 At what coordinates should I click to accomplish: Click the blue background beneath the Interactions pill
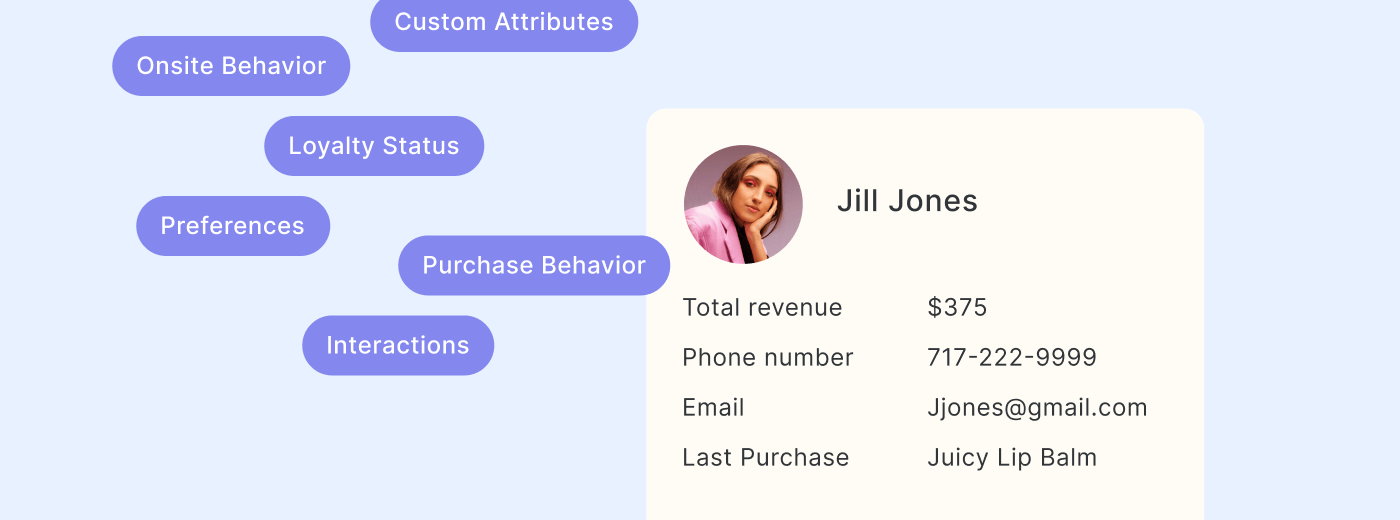coord(398,440)
